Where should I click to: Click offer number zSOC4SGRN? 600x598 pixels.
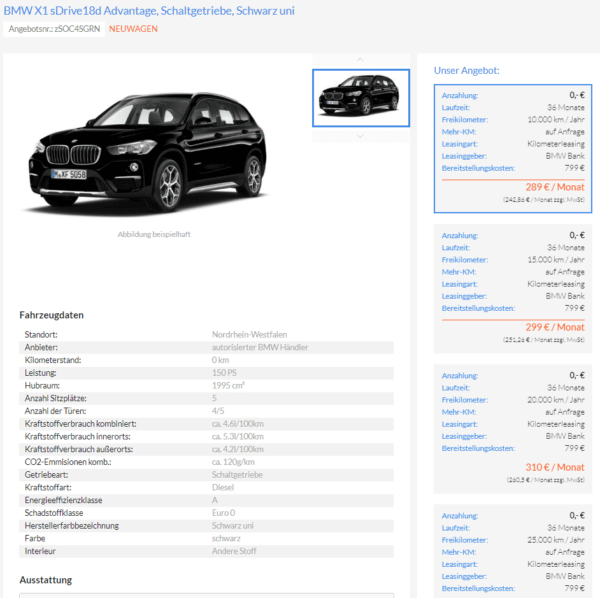tap(54, 29)
